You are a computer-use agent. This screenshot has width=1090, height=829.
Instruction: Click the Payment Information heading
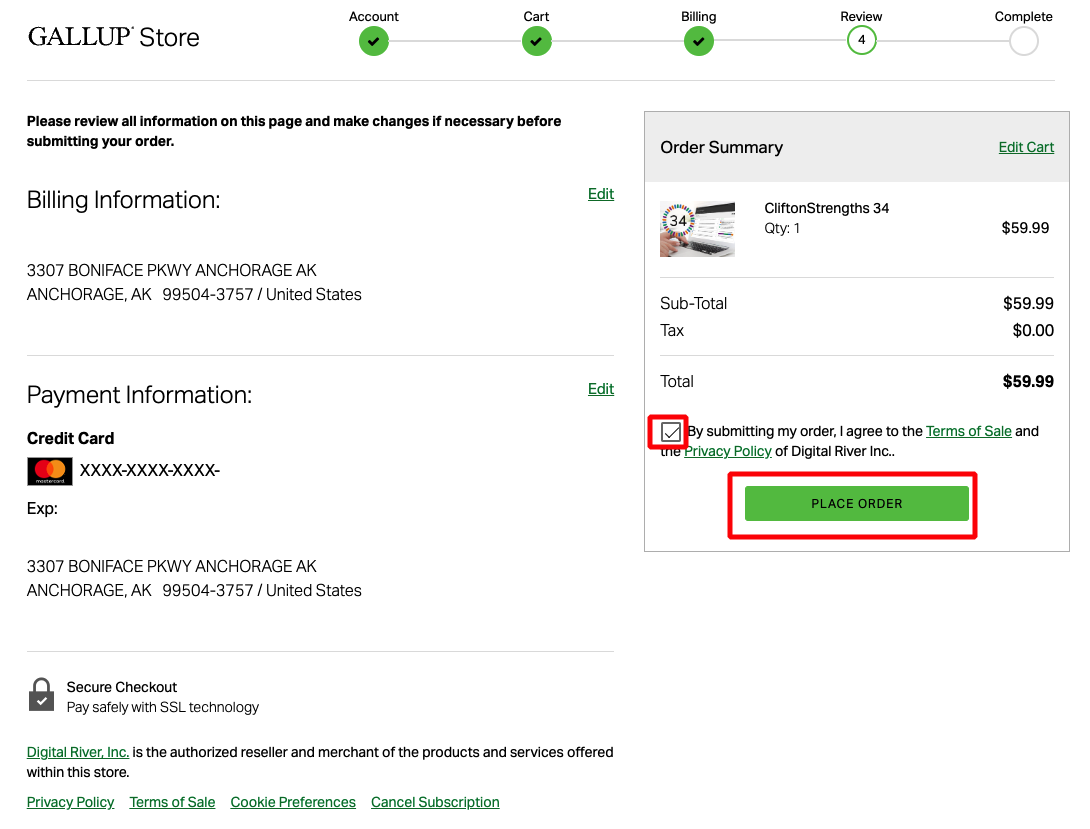pos(139,395)
